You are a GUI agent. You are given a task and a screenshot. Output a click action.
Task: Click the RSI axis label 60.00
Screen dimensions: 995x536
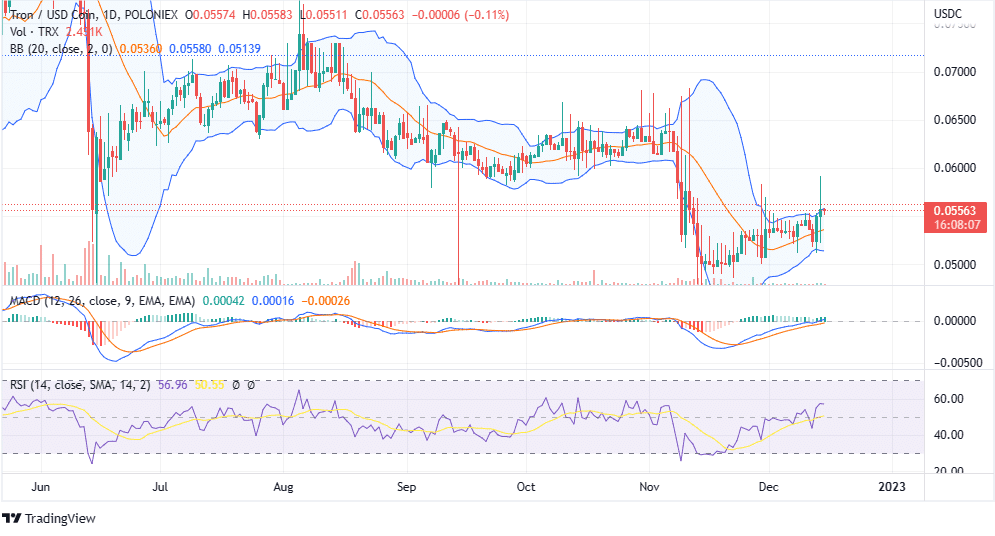click(949, 398)
